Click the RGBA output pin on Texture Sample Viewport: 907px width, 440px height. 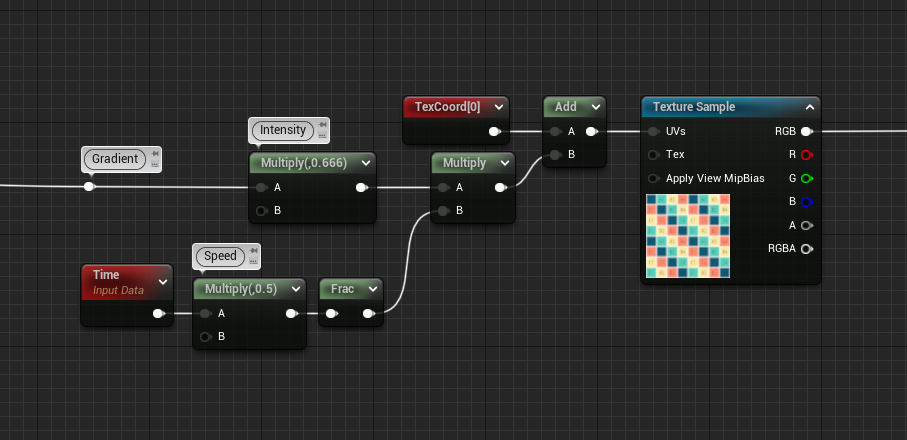pos(806,249)
